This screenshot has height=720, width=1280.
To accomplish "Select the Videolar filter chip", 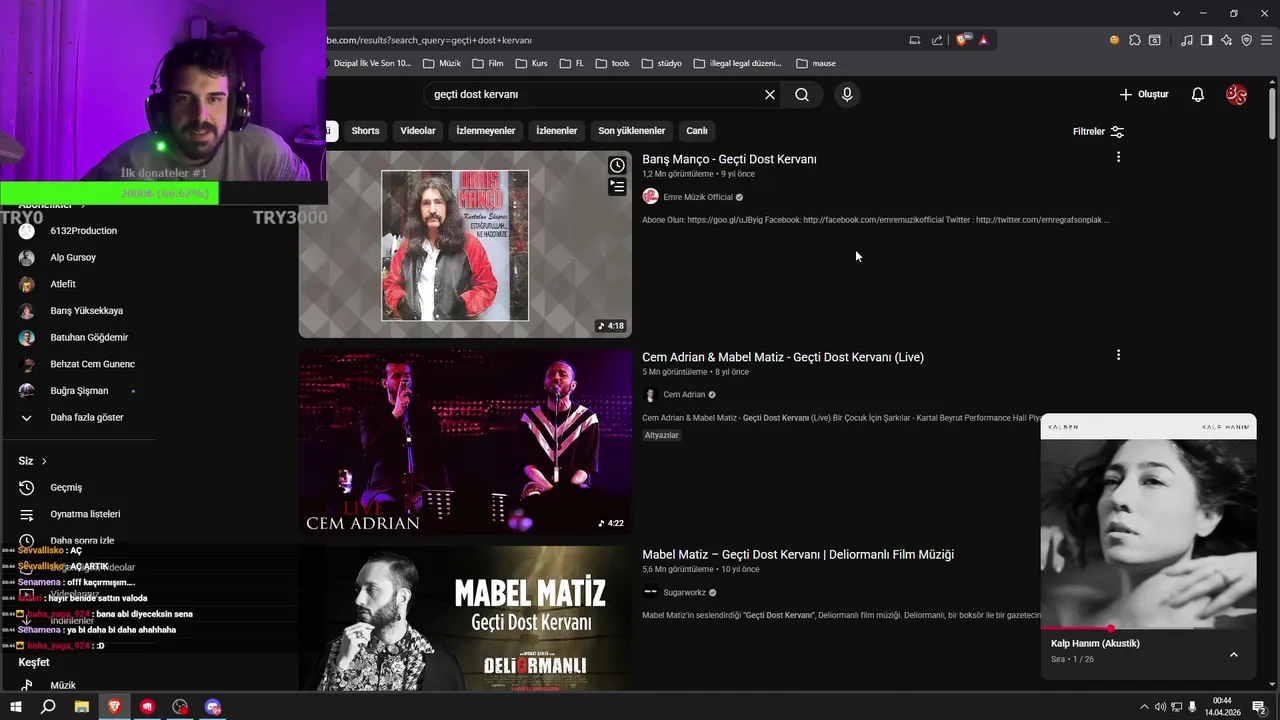I will click(x=418, y=131).
